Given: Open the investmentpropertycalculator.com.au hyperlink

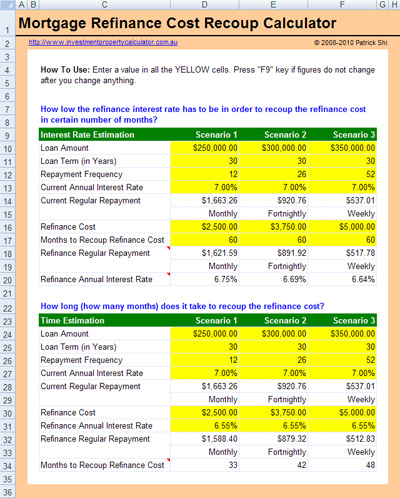Looking at the screenshot, I should point(103,42).
